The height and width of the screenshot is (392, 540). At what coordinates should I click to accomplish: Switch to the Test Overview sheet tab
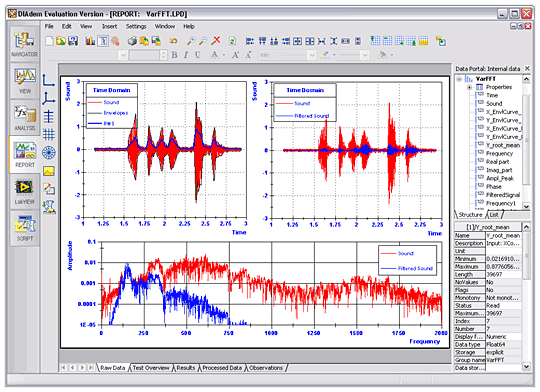tap(151, 368)
